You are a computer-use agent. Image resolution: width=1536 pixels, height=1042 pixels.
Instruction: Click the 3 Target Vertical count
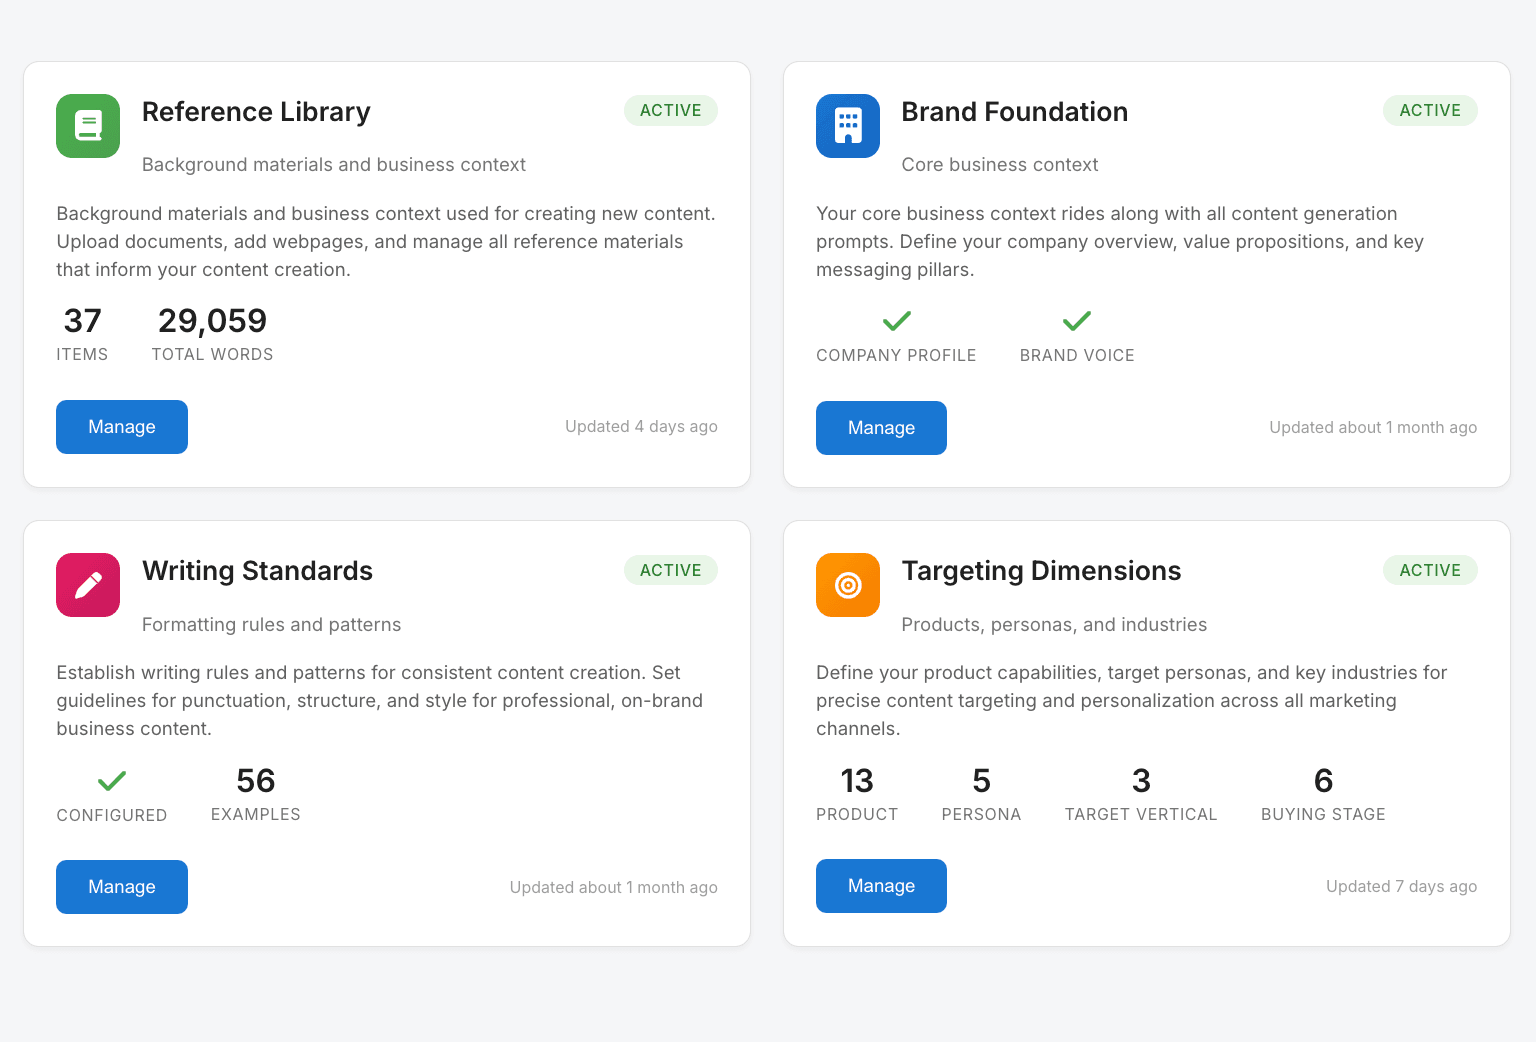point(1141,781)
